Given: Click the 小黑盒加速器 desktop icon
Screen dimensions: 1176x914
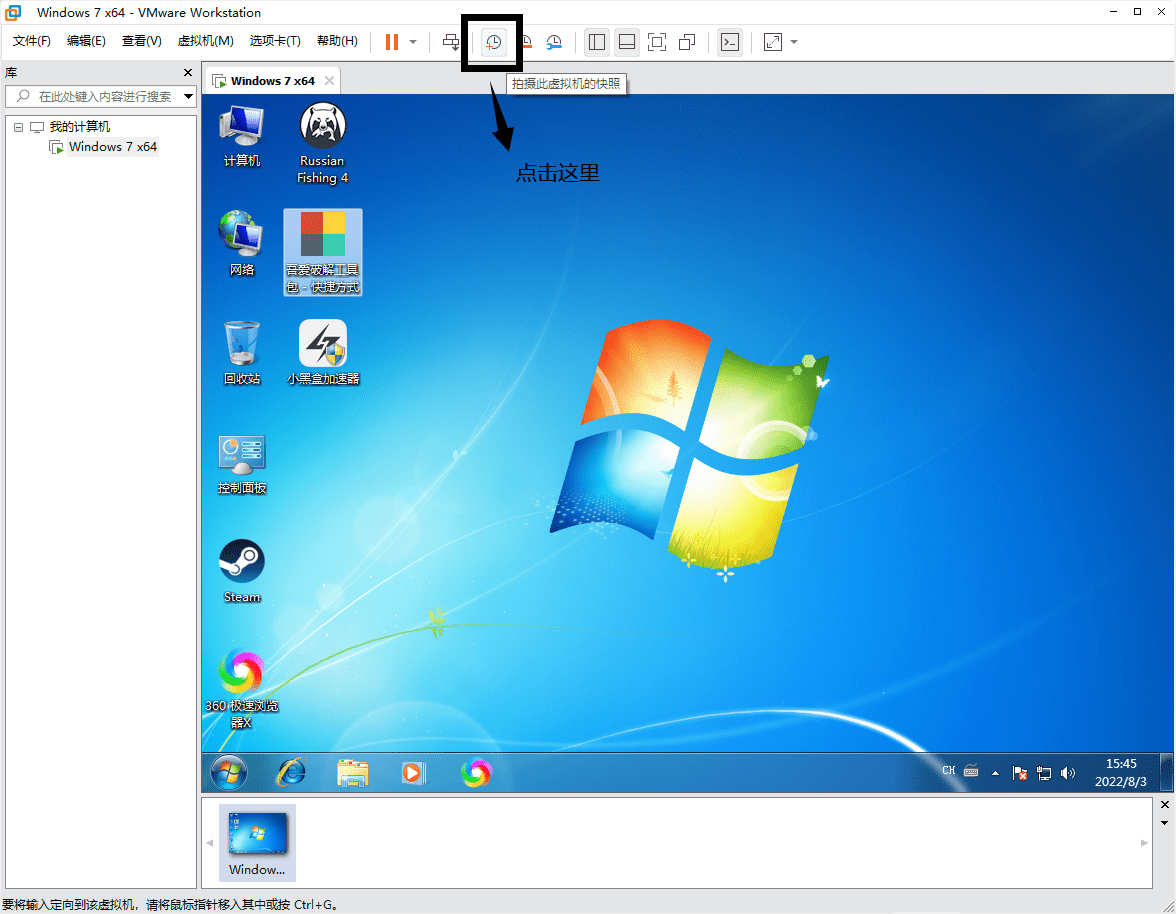Looking at the screenshot, I should click(322, 352).
